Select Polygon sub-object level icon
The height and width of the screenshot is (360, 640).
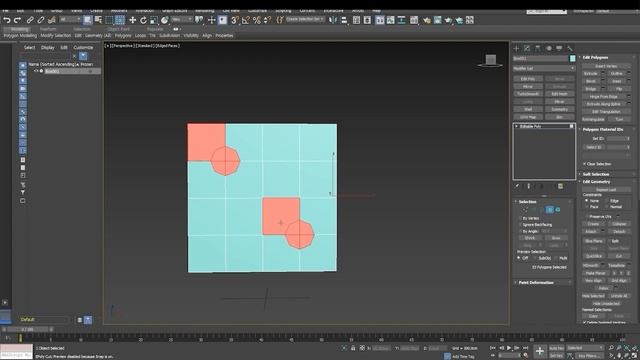pyautogui.click(x=550, y=210)
